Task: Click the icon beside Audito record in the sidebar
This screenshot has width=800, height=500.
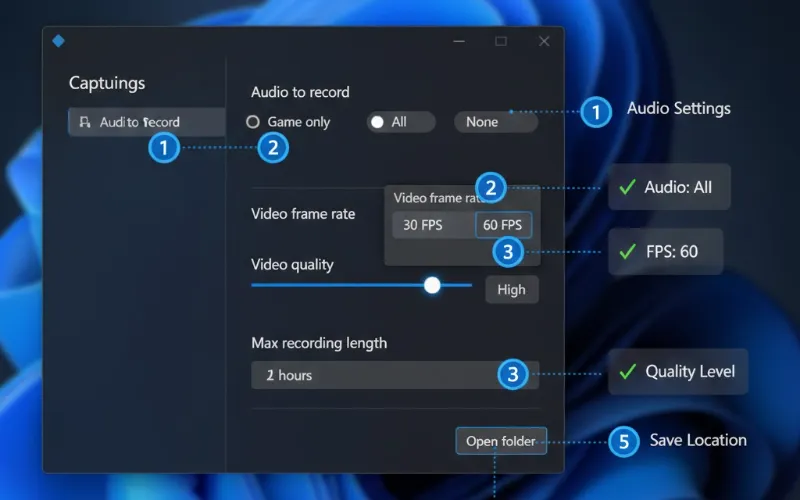Action: click(x=85, y=122)
